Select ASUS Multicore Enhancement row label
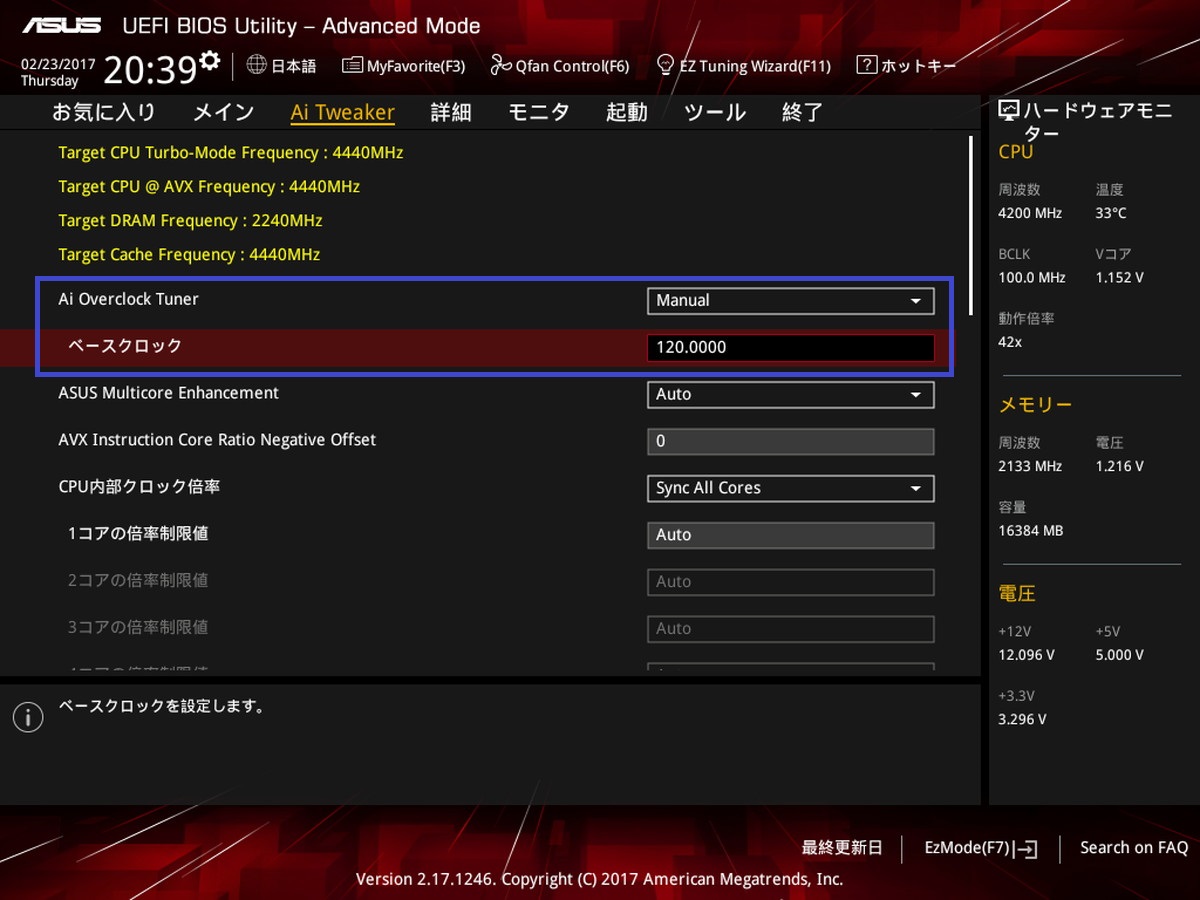Screen dimensions: 1200x900 click(169, 393)
